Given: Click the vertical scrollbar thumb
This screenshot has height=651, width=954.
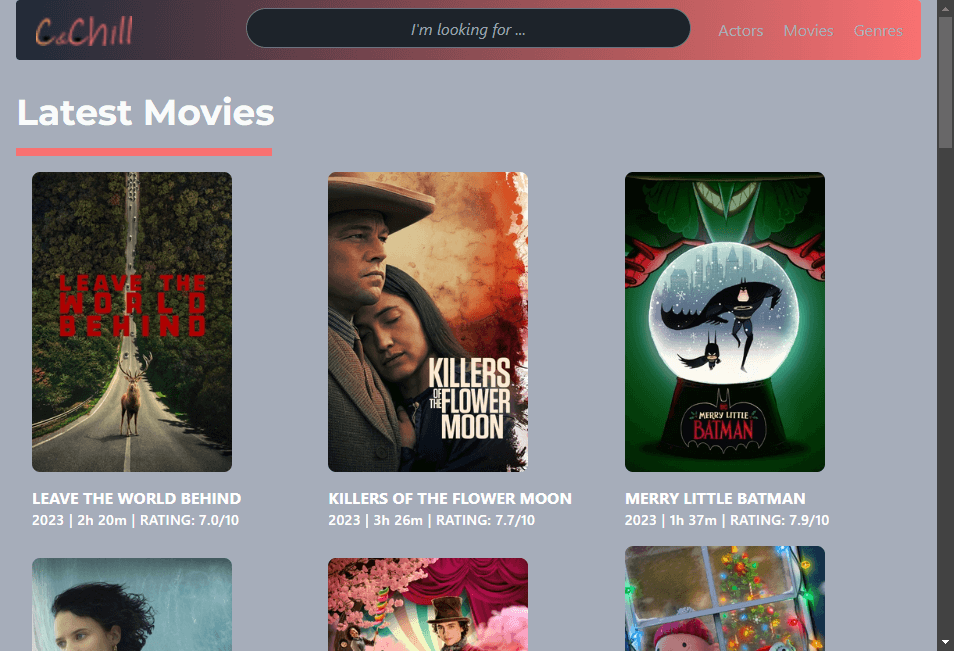Looking at the screenshot, I should pos(945,82).
